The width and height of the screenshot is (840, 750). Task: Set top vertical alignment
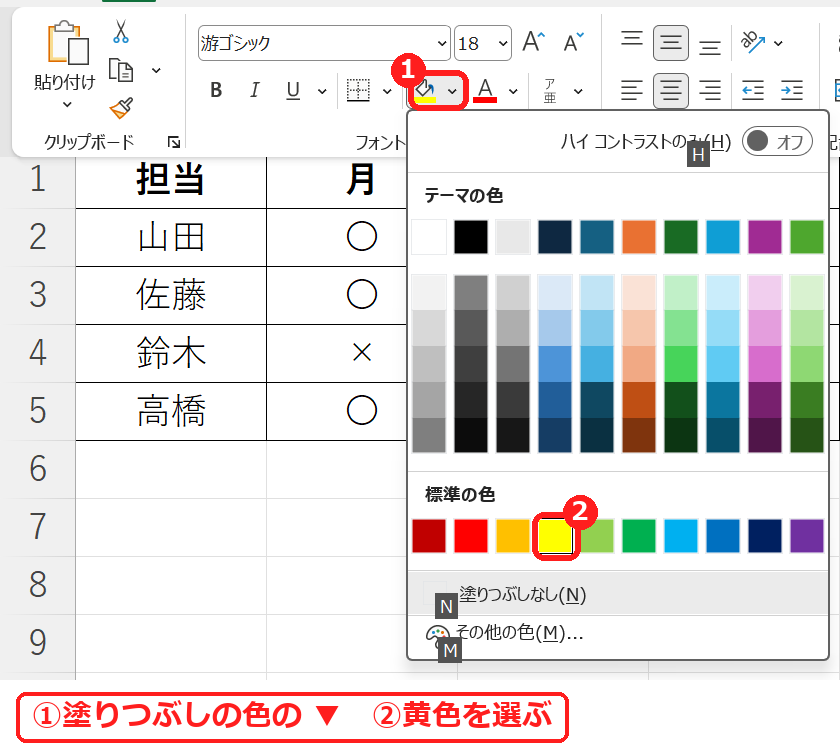point(632,39)
